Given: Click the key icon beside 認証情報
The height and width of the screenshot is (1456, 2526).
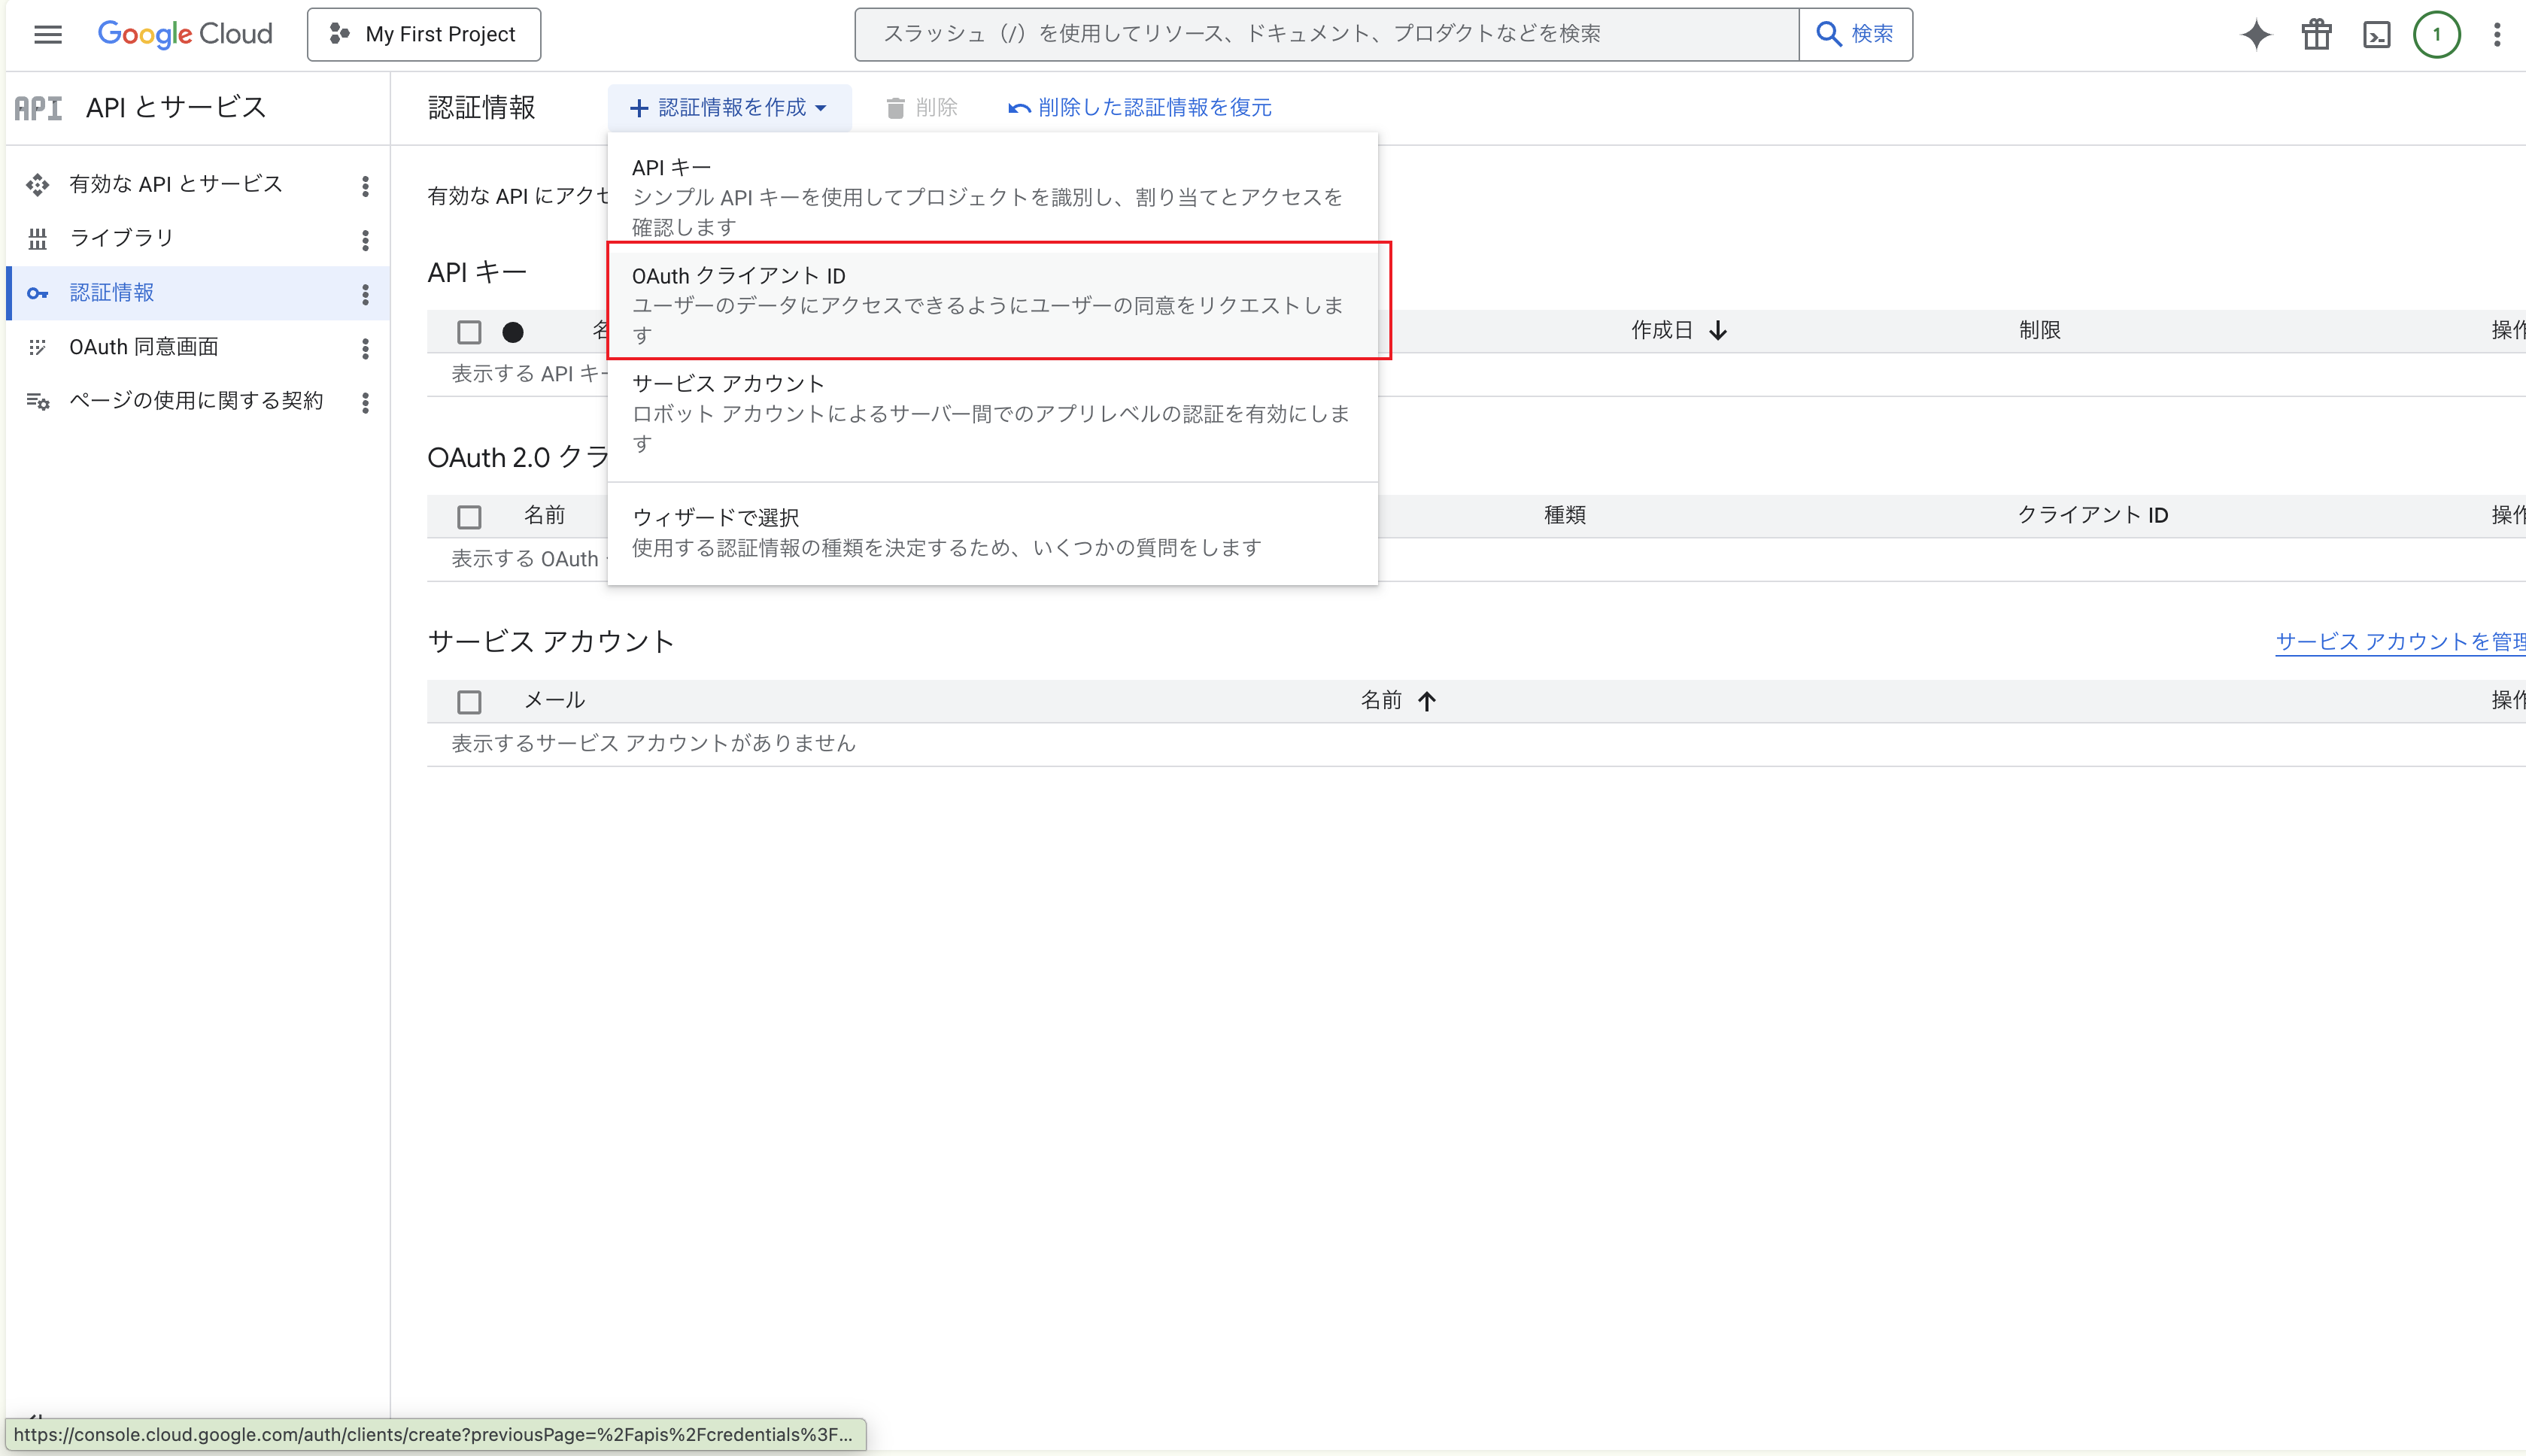Looking at the screenshot, I should 37,293.
